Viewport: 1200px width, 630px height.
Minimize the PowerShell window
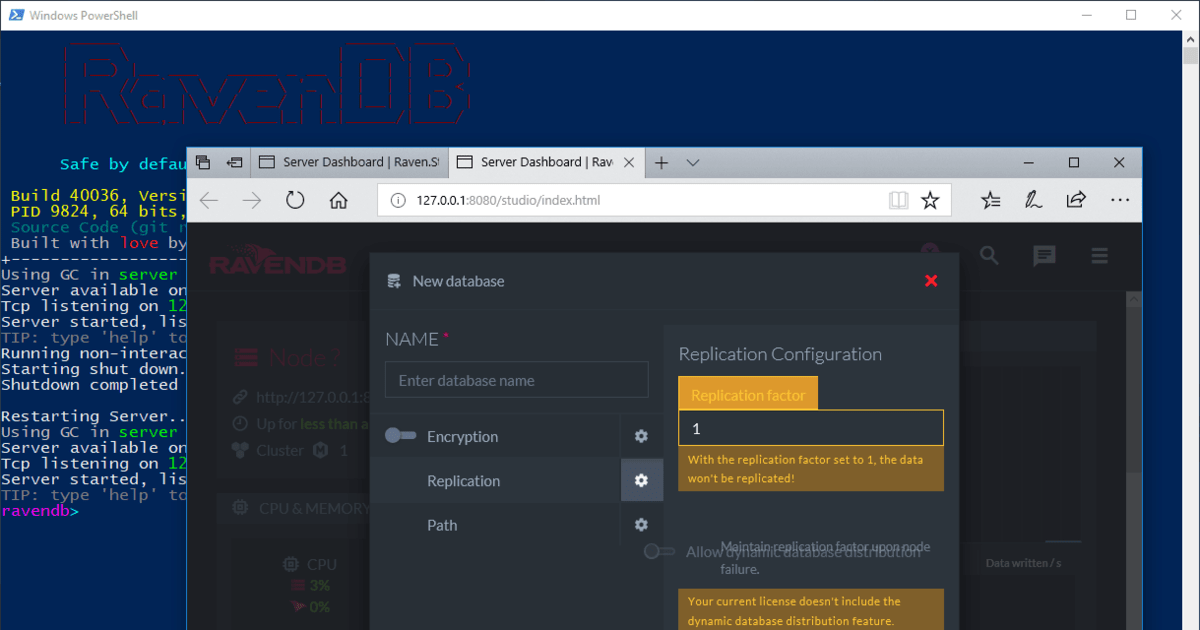pyautogui.click(x=1086, y=15)
